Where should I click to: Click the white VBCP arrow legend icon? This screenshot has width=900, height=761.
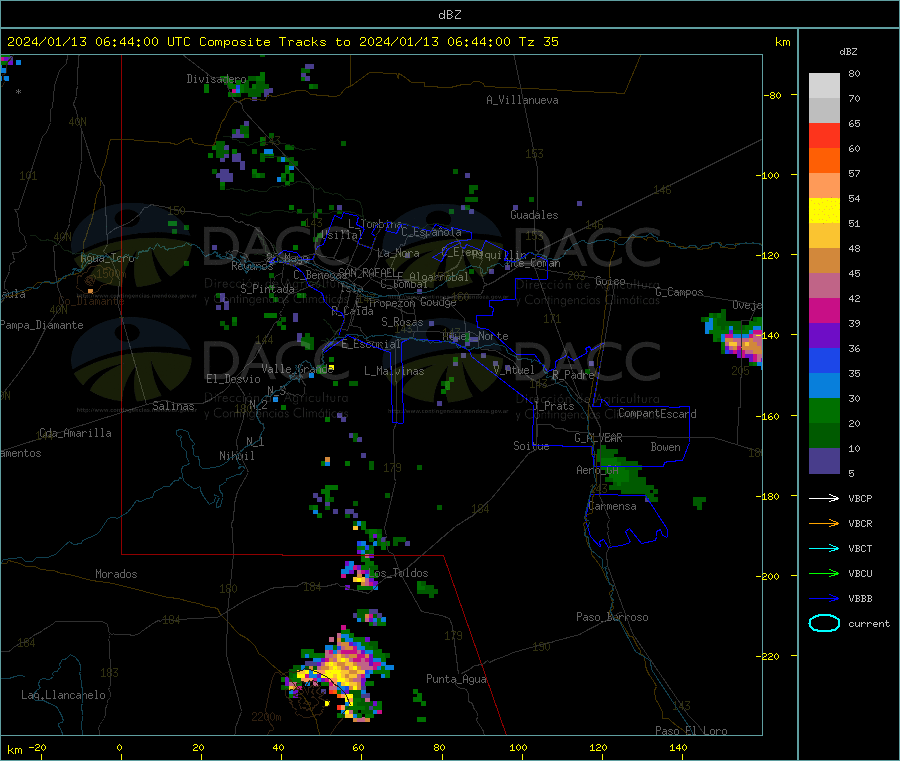tap(824, 498)
